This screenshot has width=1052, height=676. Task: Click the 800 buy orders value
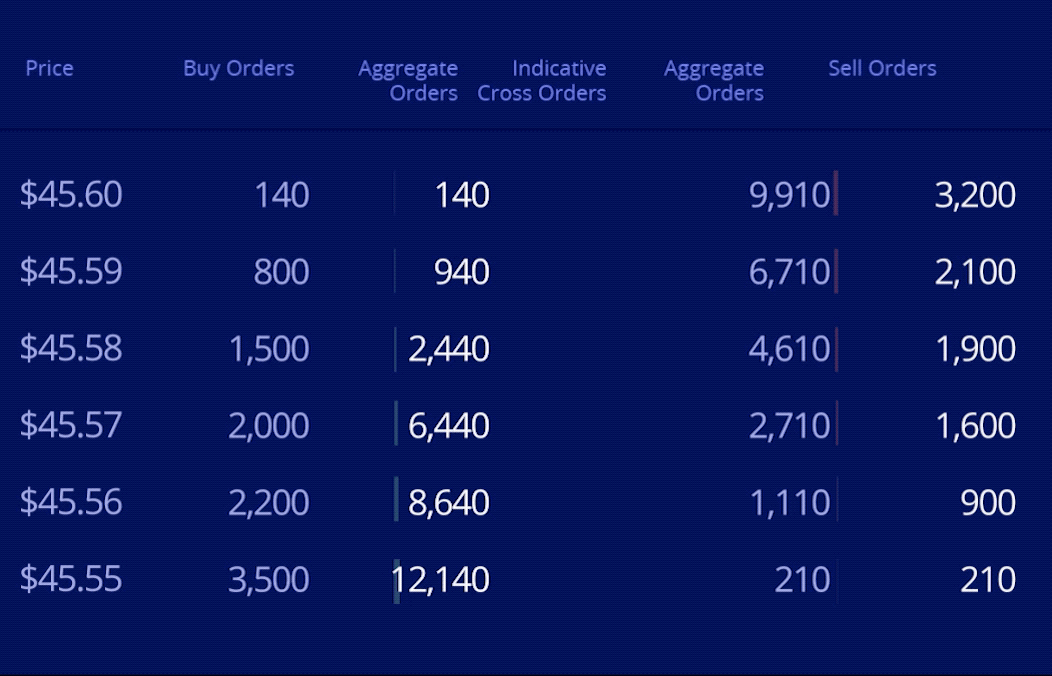(281, 272)
